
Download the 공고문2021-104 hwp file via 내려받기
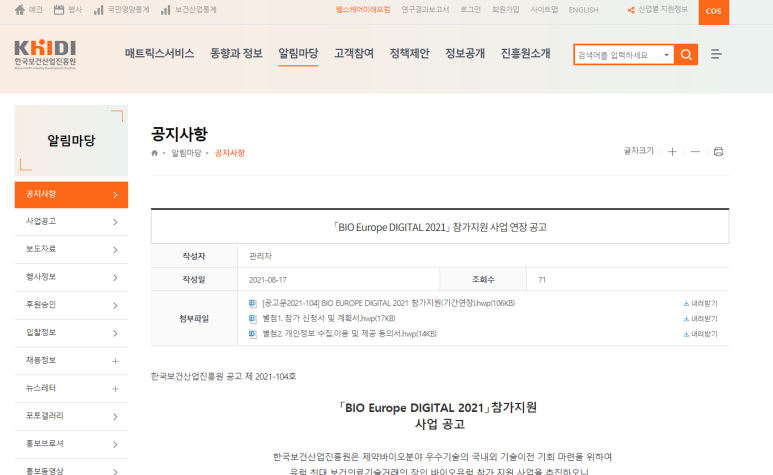tap(701, 304)
